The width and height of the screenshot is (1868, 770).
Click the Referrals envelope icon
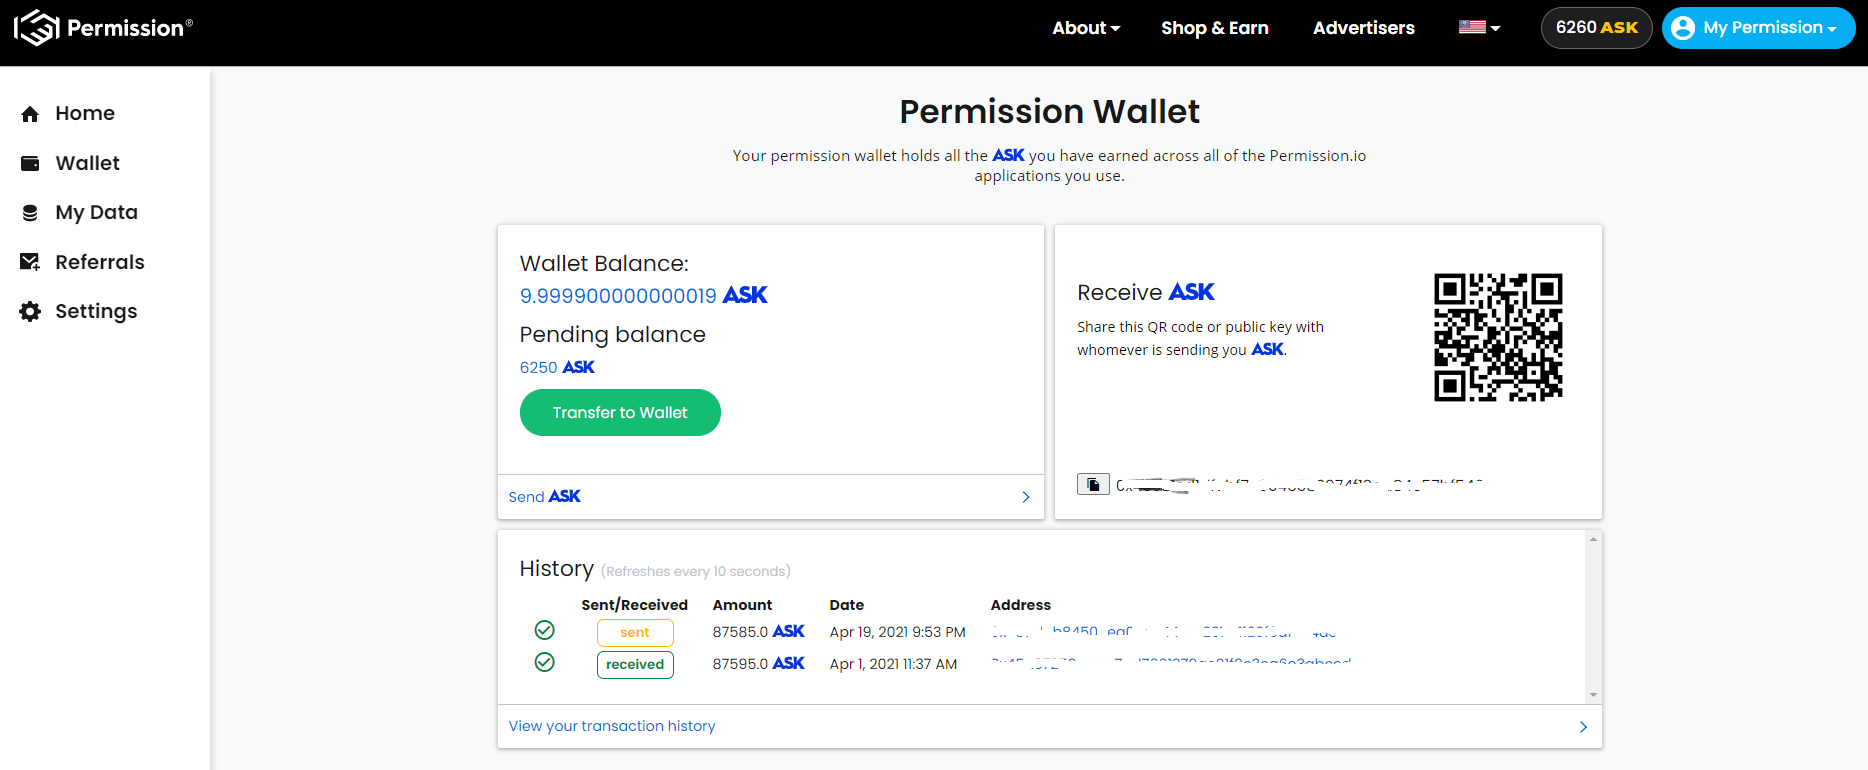point(30,262)
